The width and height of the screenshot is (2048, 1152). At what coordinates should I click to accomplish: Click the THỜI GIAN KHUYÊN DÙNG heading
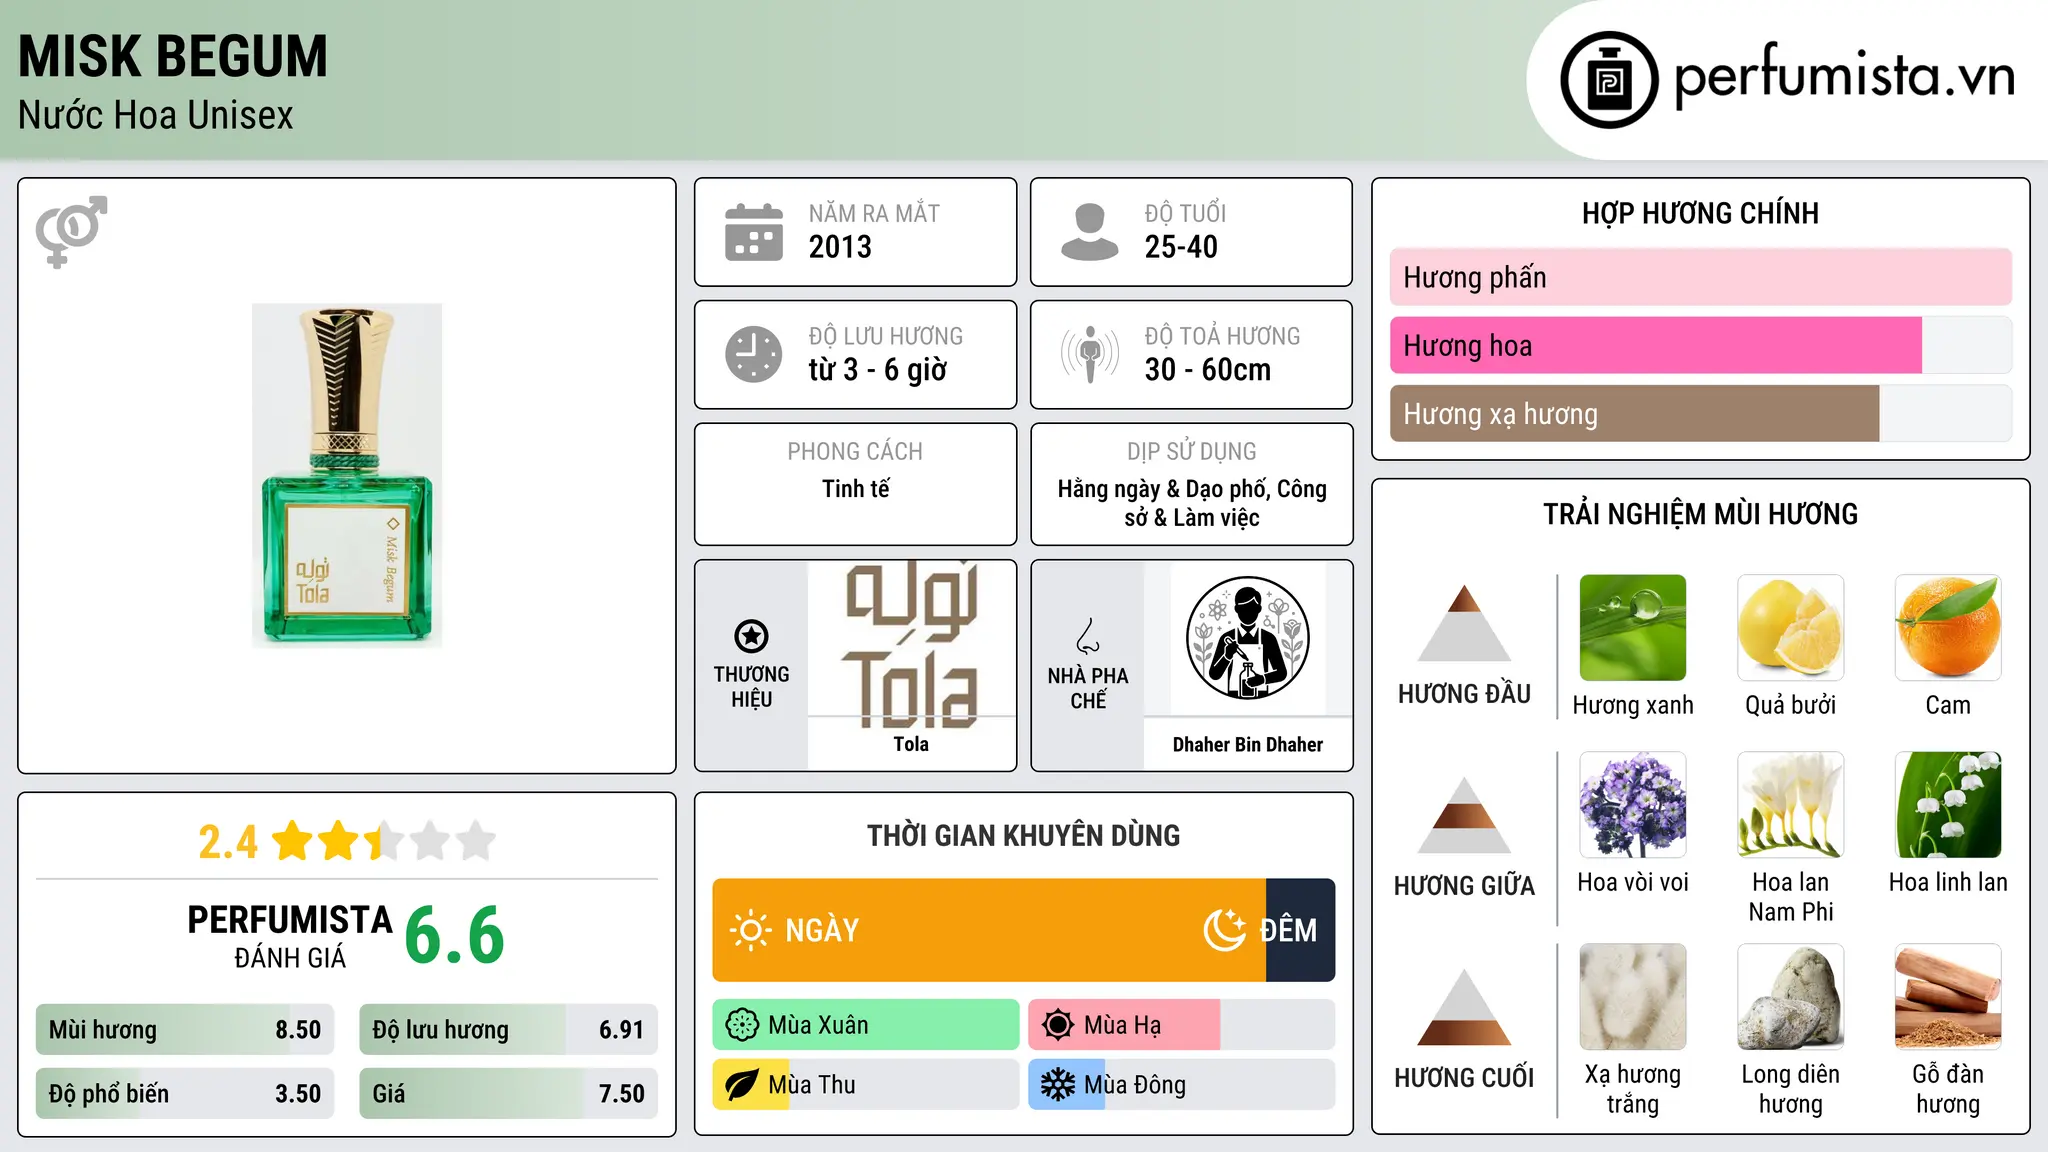click(x=1024, y=835)
